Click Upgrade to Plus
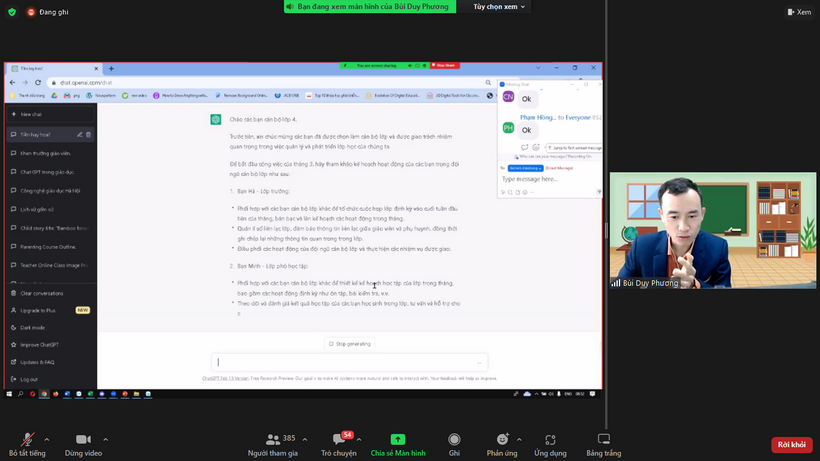The image size is (820, 461). pyautogui.click(x=38, y=310)
